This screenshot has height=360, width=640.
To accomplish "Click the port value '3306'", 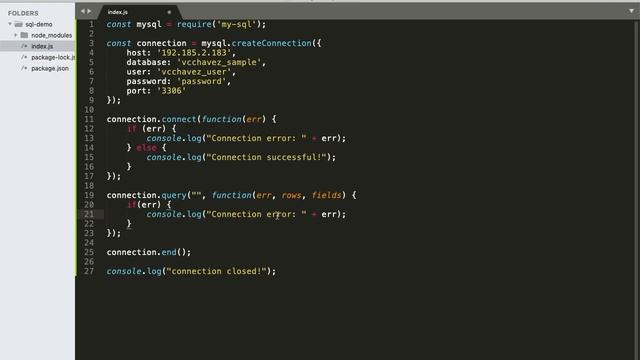I will [x=171, y=91].
